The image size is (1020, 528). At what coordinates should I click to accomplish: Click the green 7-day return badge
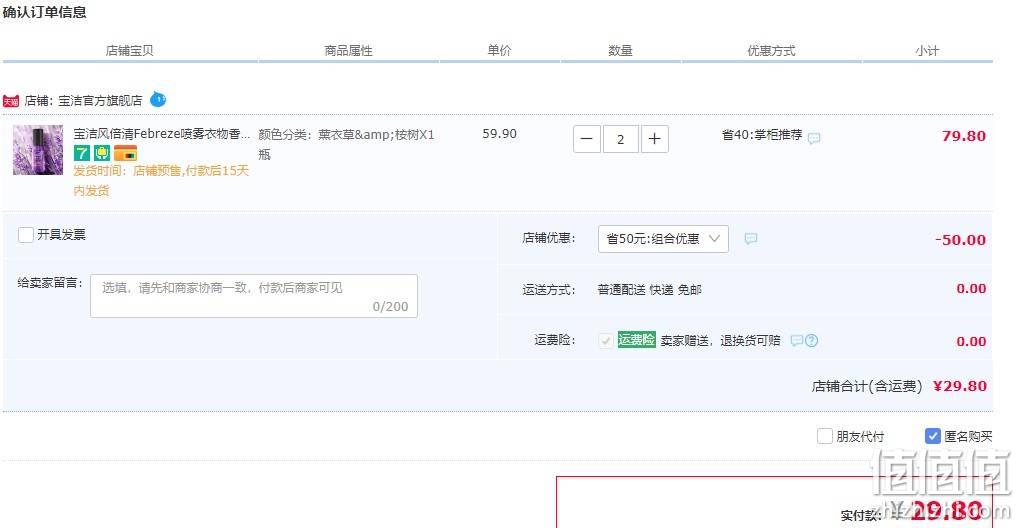81,153
